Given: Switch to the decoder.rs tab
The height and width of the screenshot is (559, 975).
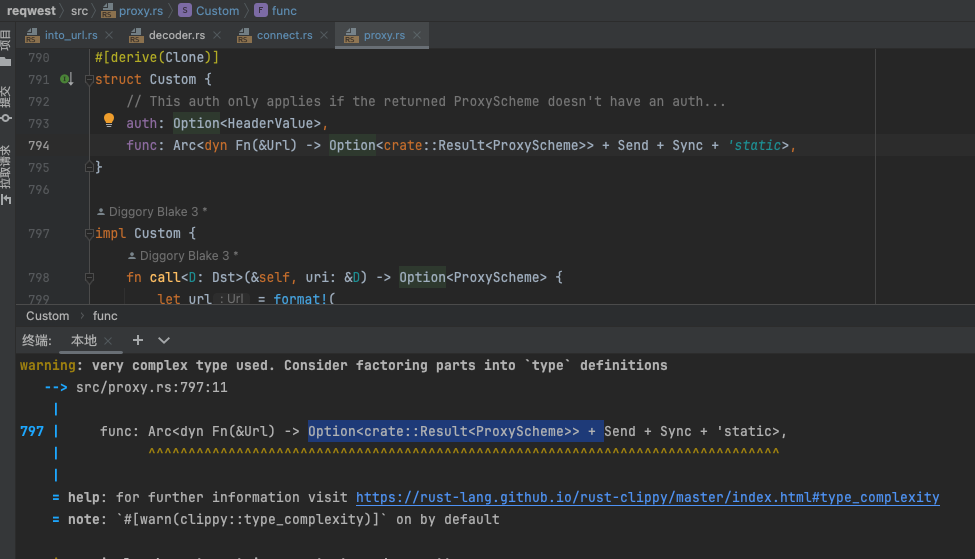Looking at the screenshot, I should pyautogui.click(x=176, y=36).
